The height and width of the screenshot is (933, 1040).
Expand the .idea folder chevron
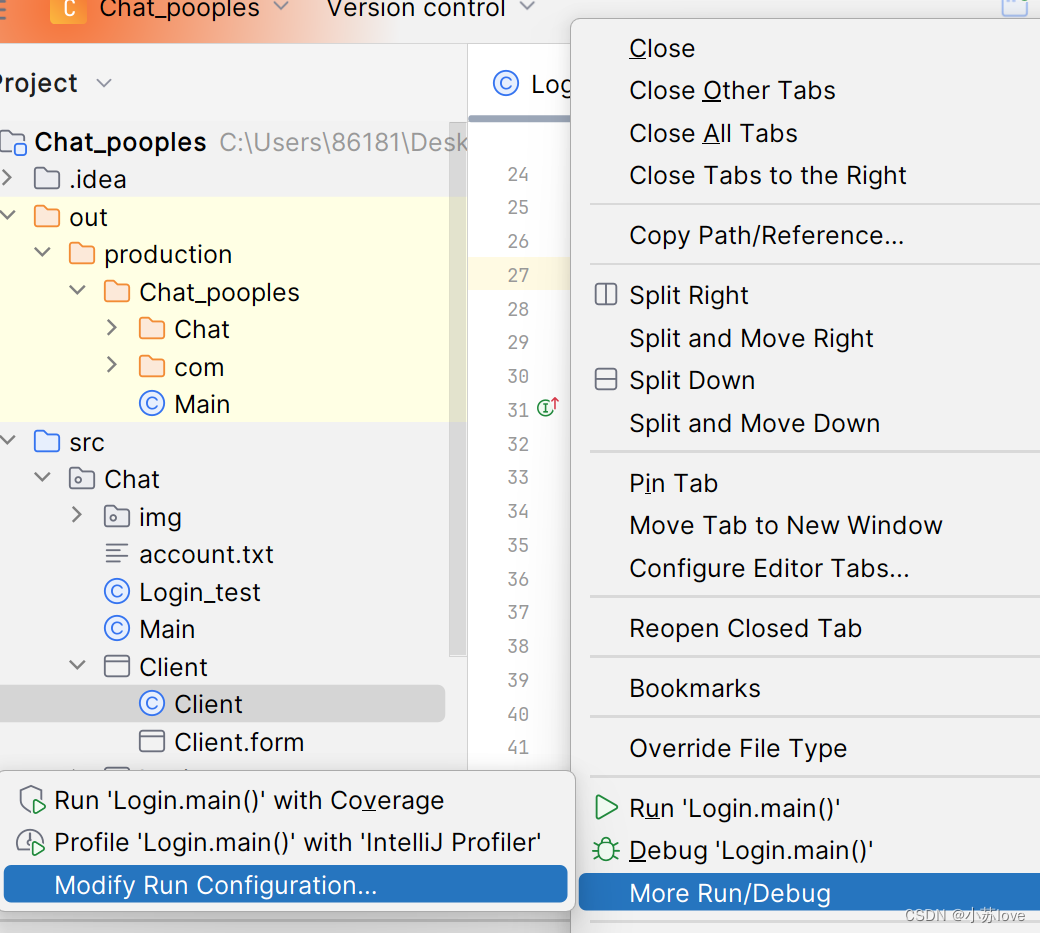point(7,177)
